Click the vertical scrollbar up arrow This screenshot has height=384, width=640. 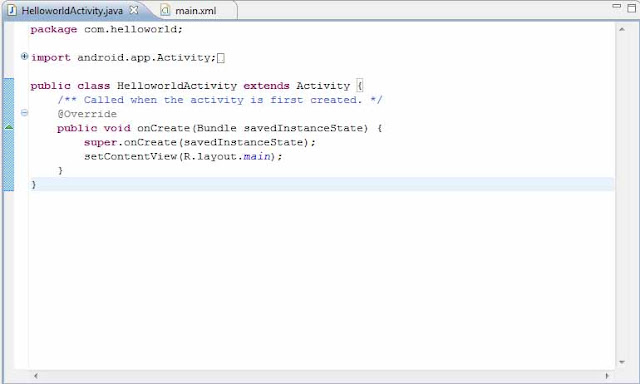[622, 29]
